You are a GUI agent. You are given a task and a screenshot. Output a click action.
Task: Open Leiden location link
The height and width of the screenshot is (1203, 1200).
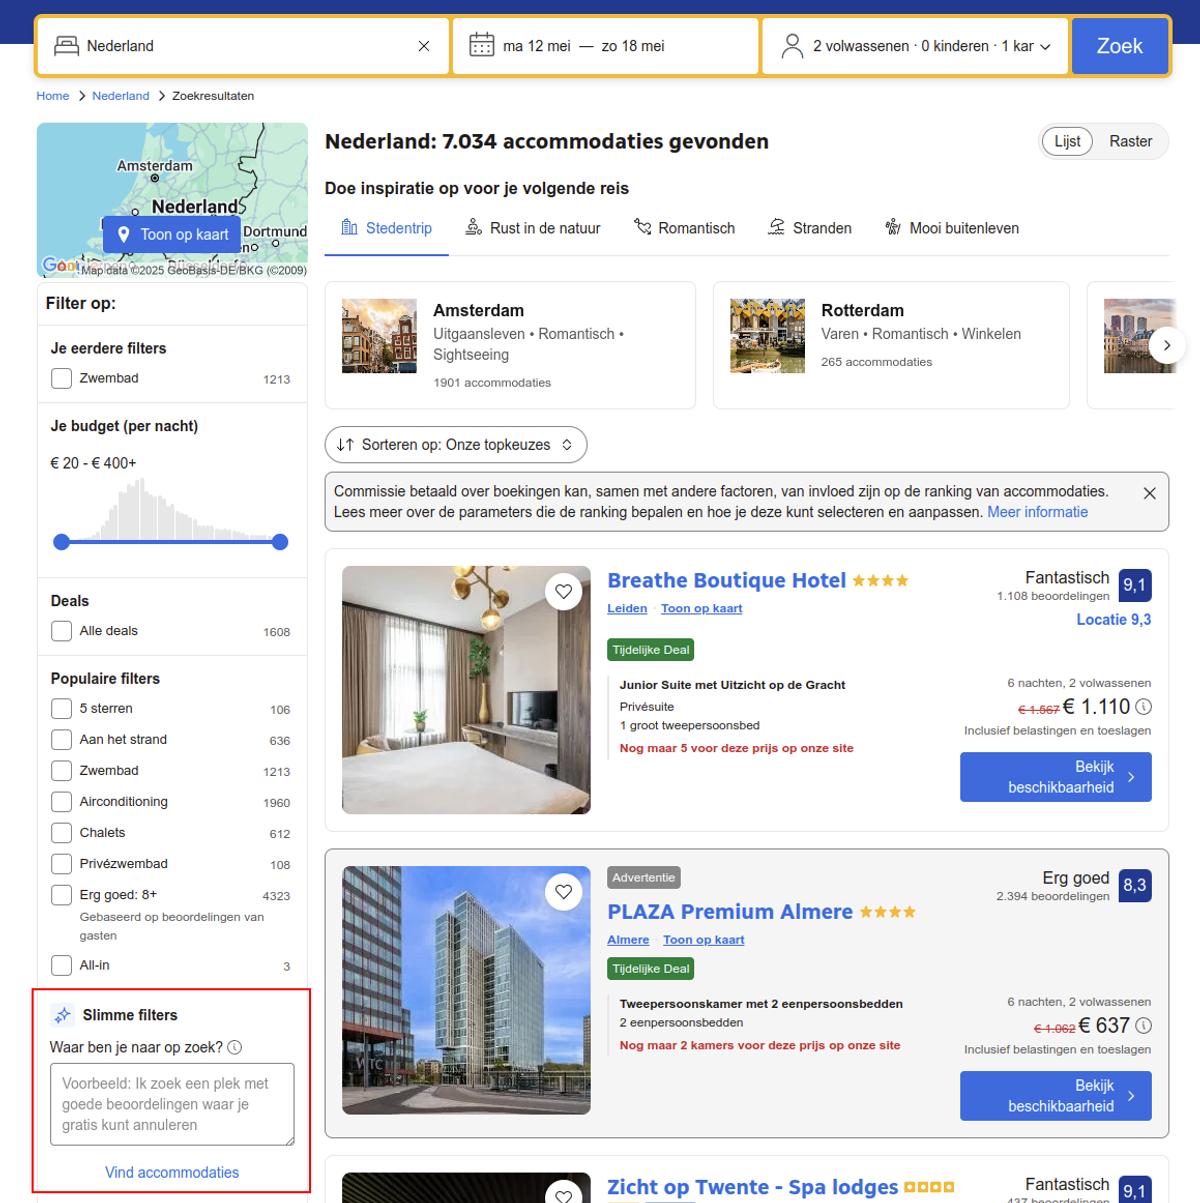point(627,608)
